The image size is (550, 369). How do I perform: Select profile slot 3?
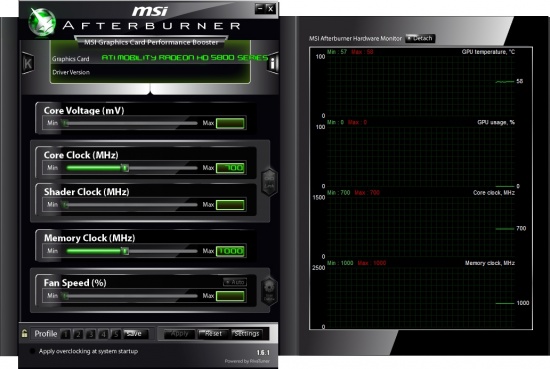coord(90,334)
